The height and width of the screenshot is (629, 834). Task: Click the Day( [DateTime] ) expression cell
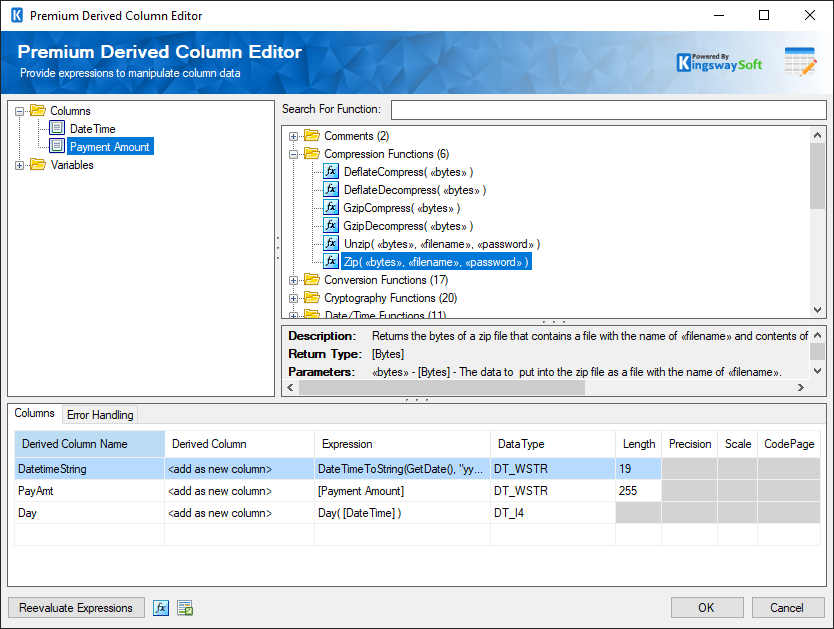point(402,513)
